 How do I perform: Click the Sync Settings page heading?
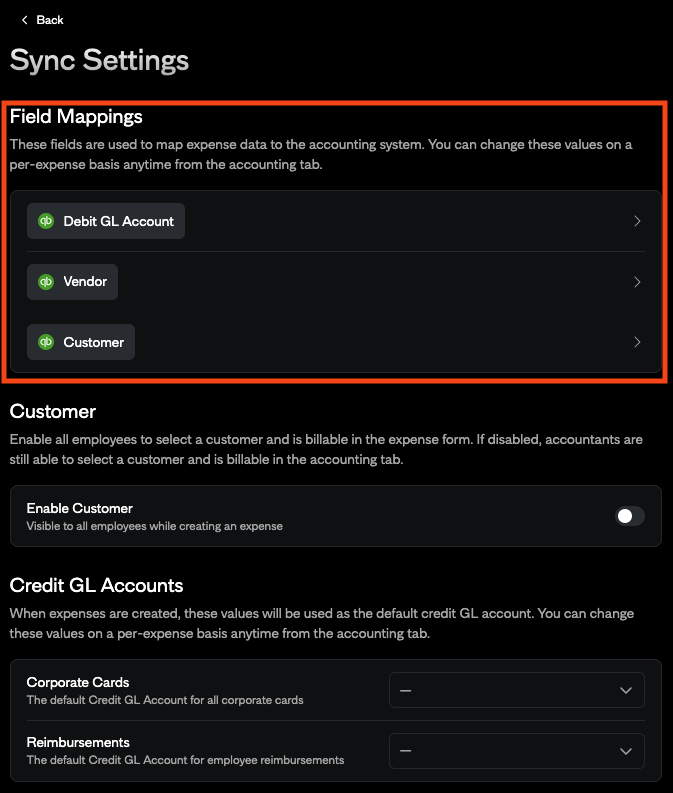(x=99, y=60)
